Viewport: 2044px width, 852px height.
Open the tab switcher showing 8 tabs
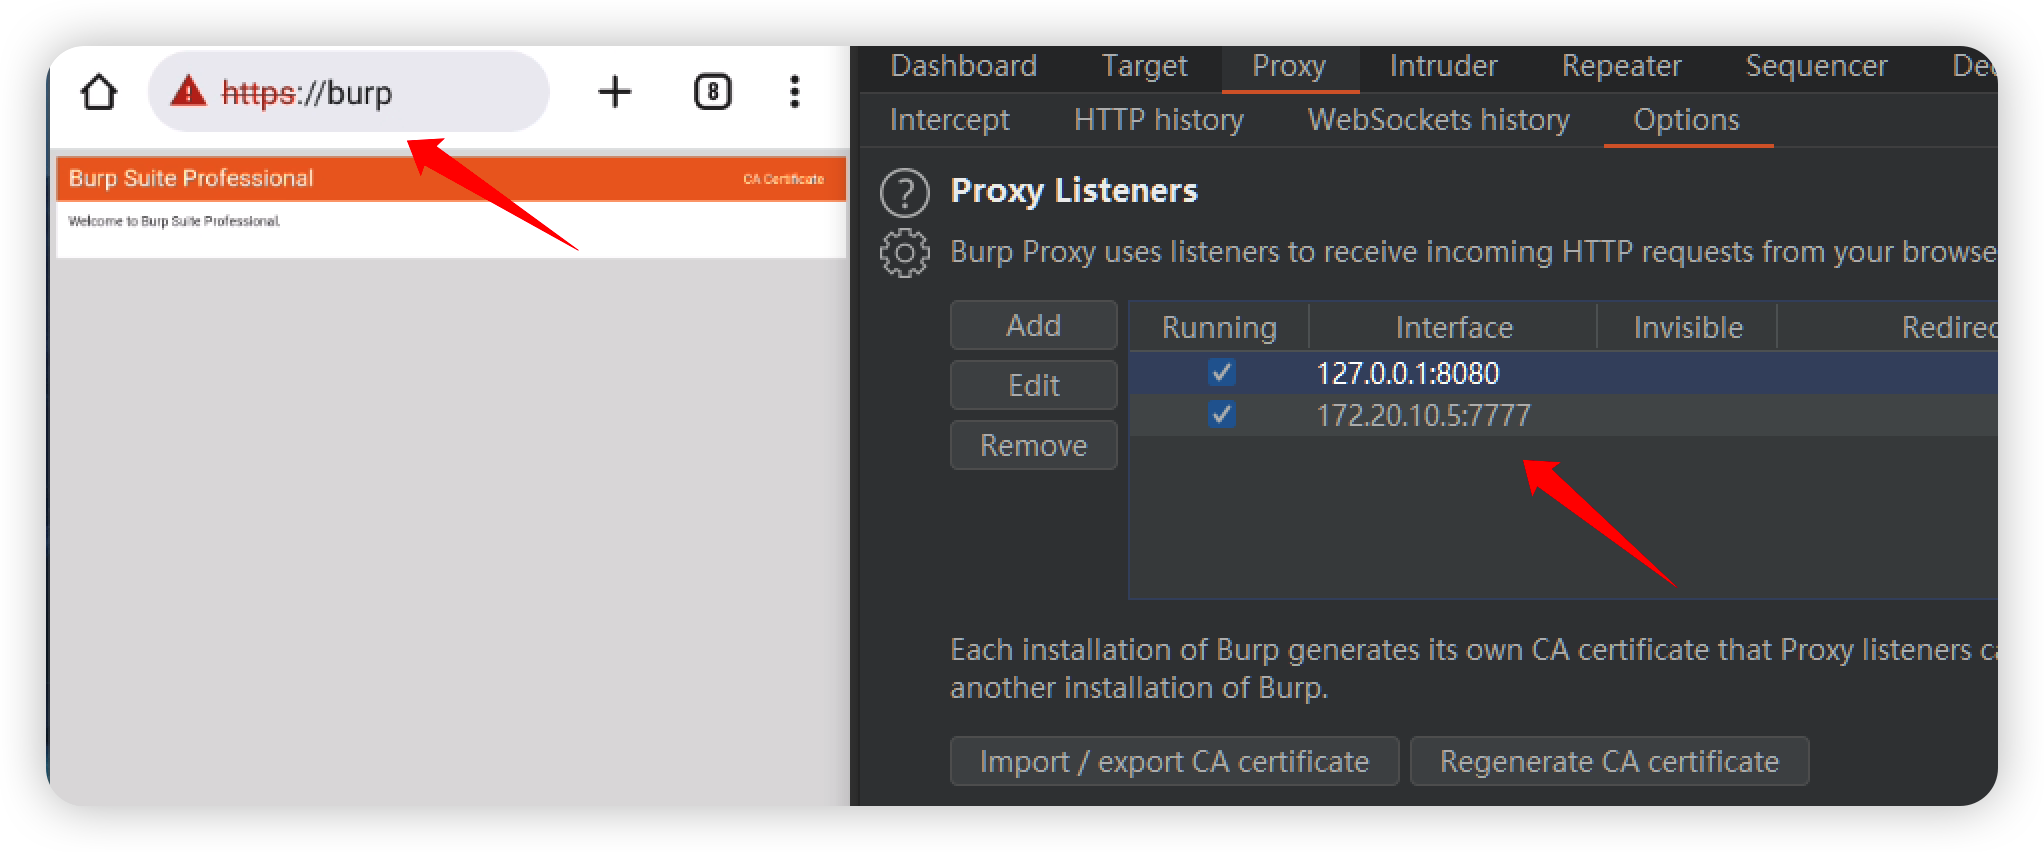(713, 92)
